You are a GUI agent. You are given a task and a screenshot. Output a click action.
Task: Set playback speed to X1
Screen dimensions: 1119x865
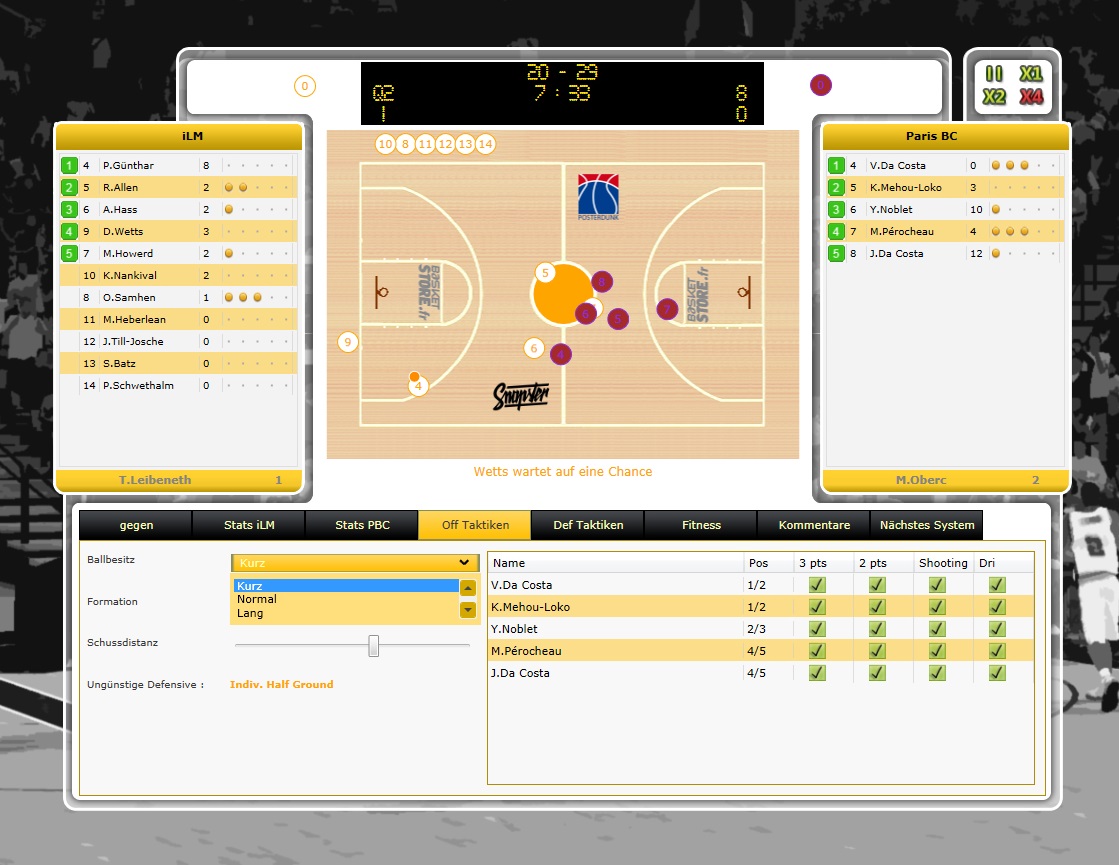pyautogui.click(x=1030, y=74)
